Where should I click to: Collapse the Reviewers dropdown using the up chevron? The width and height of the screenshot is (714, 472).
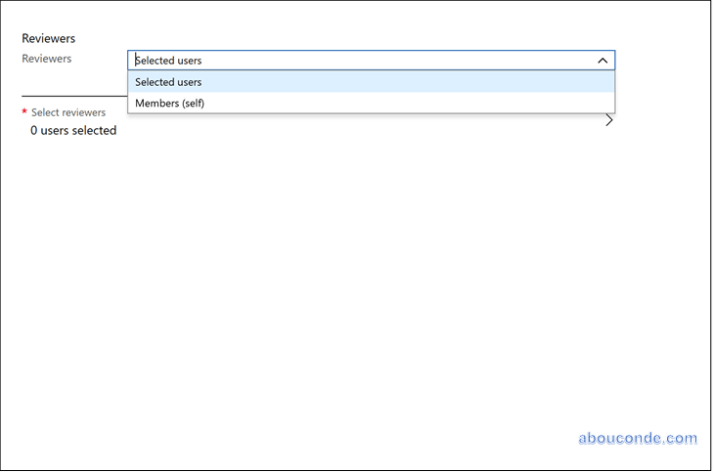point(602,60)
